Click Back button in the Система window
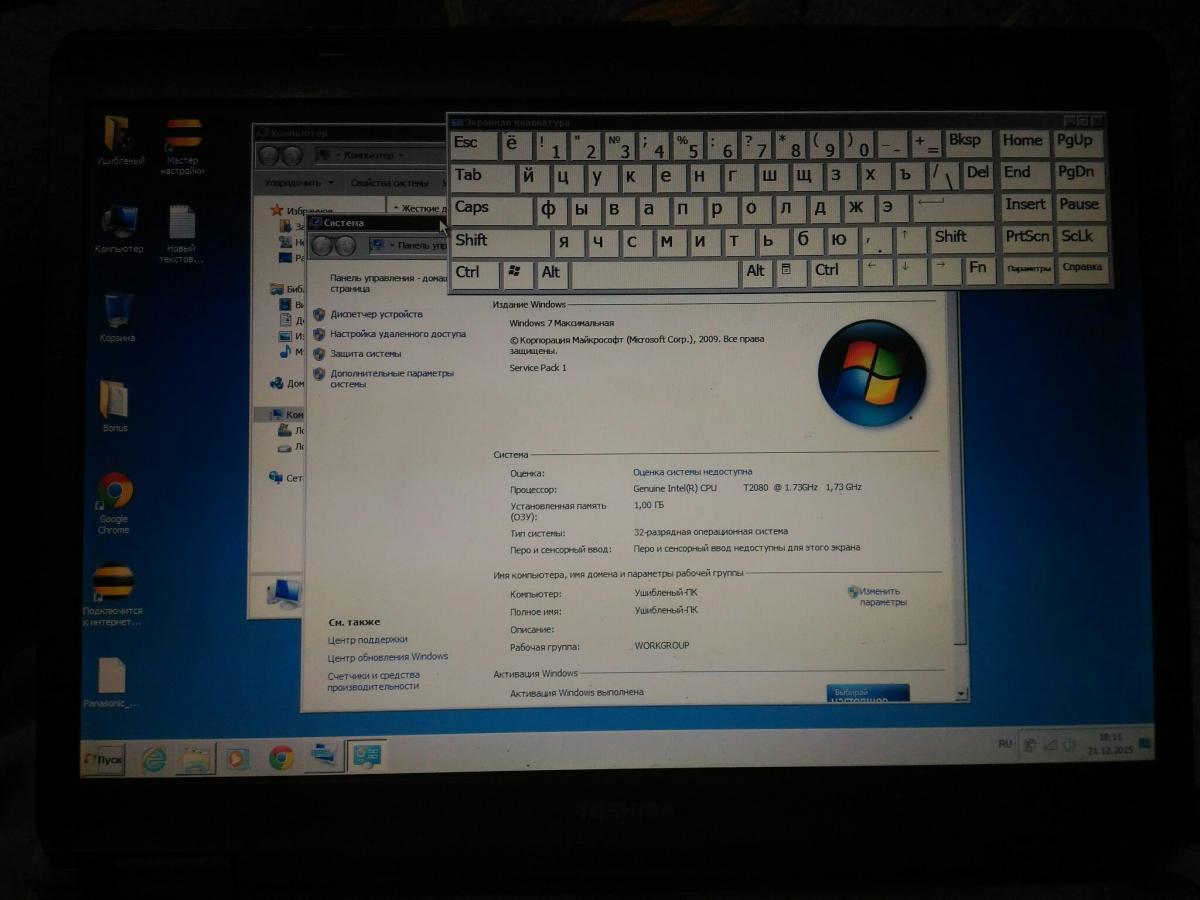The image size is (1200, 900). (x=324, y=246)
